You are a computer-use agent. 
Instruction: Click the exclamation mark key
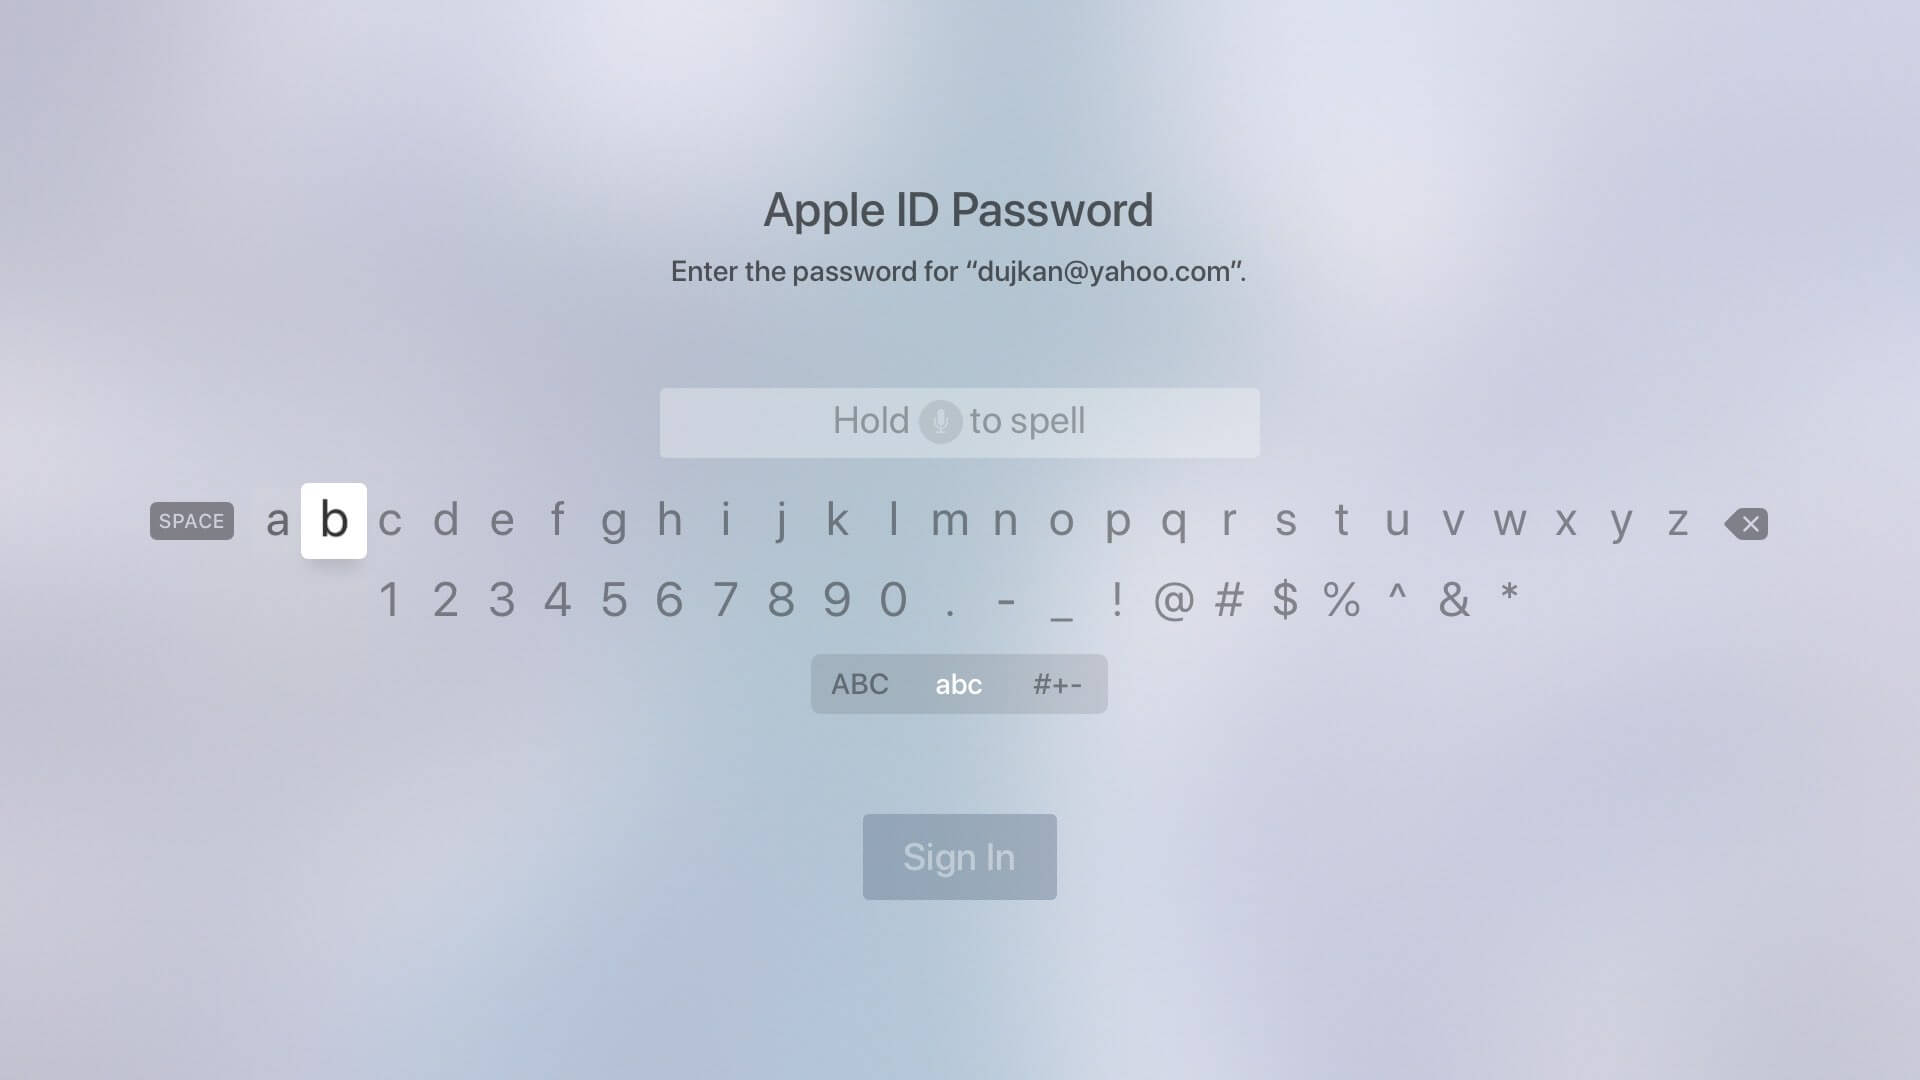click(x=1116, y=599)
